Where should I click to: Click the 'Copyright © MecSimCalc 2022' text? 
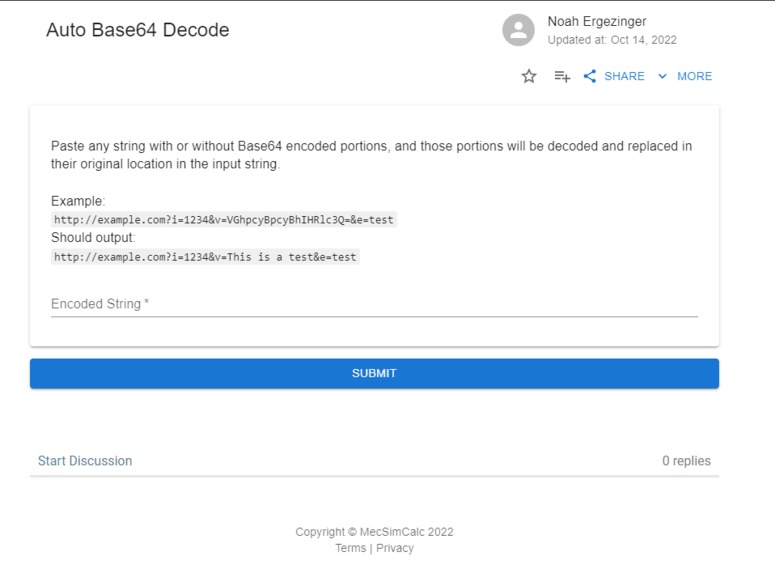coord(374,532)
